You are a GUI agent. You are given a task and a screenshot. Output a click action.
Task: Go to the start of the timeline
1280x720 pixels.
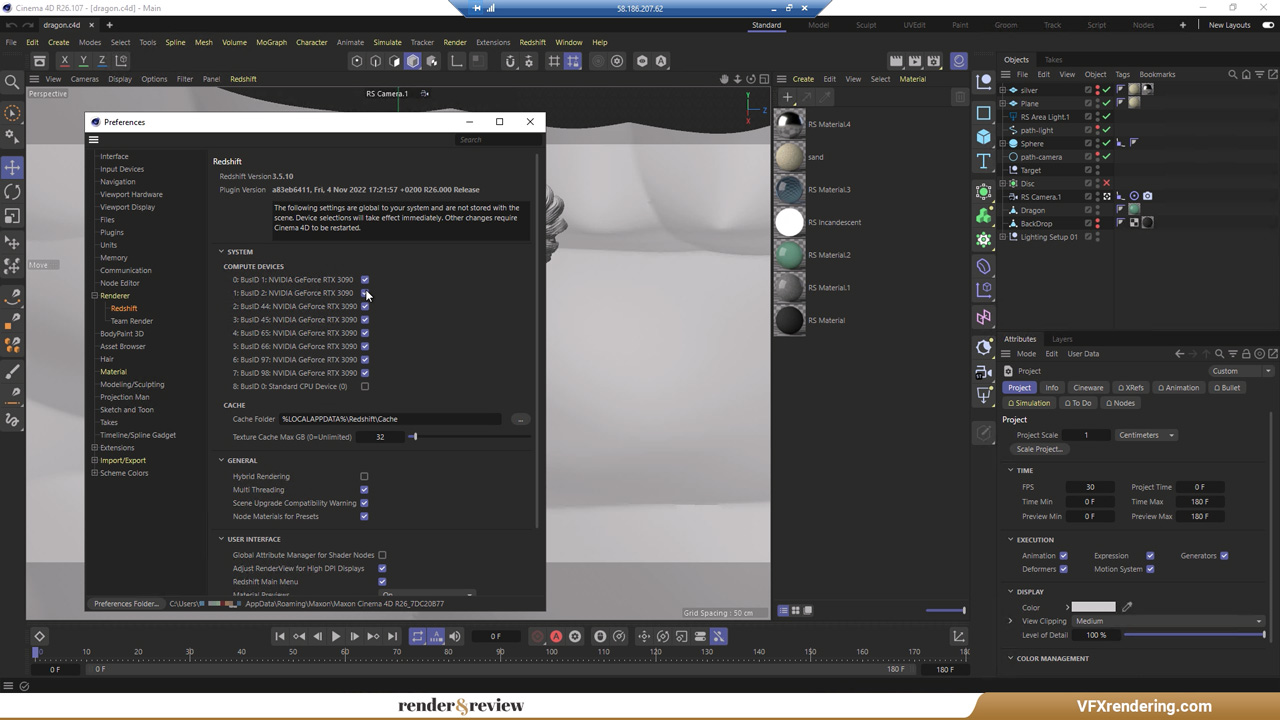tap(280, 636)
